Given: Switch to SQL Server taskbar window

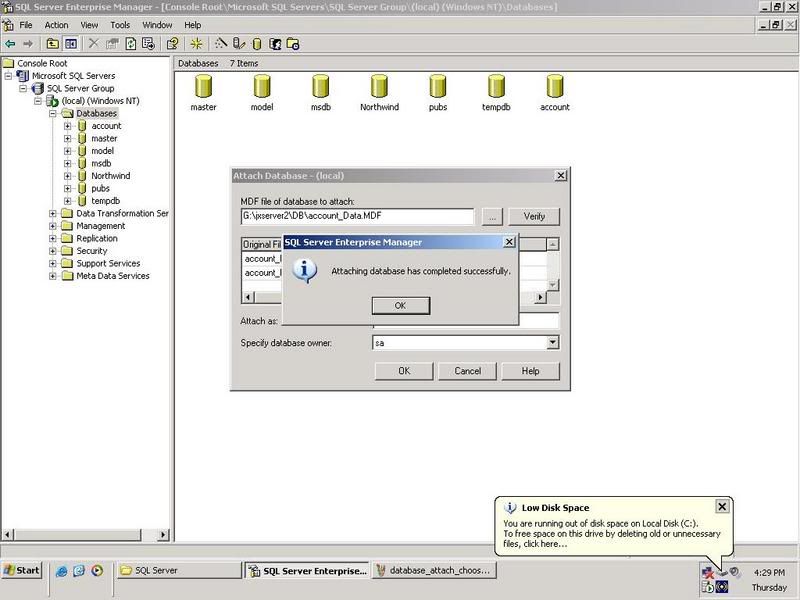Looking at the screenshot, I should (179, 570).
